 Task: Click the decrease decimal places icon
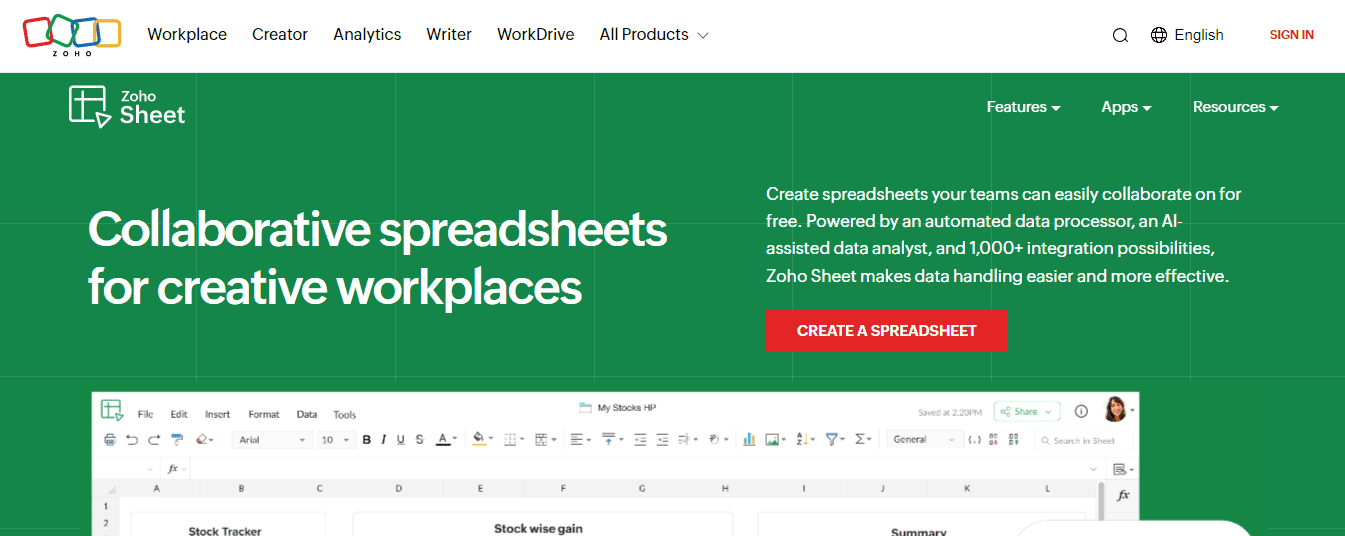pos(993,439)
